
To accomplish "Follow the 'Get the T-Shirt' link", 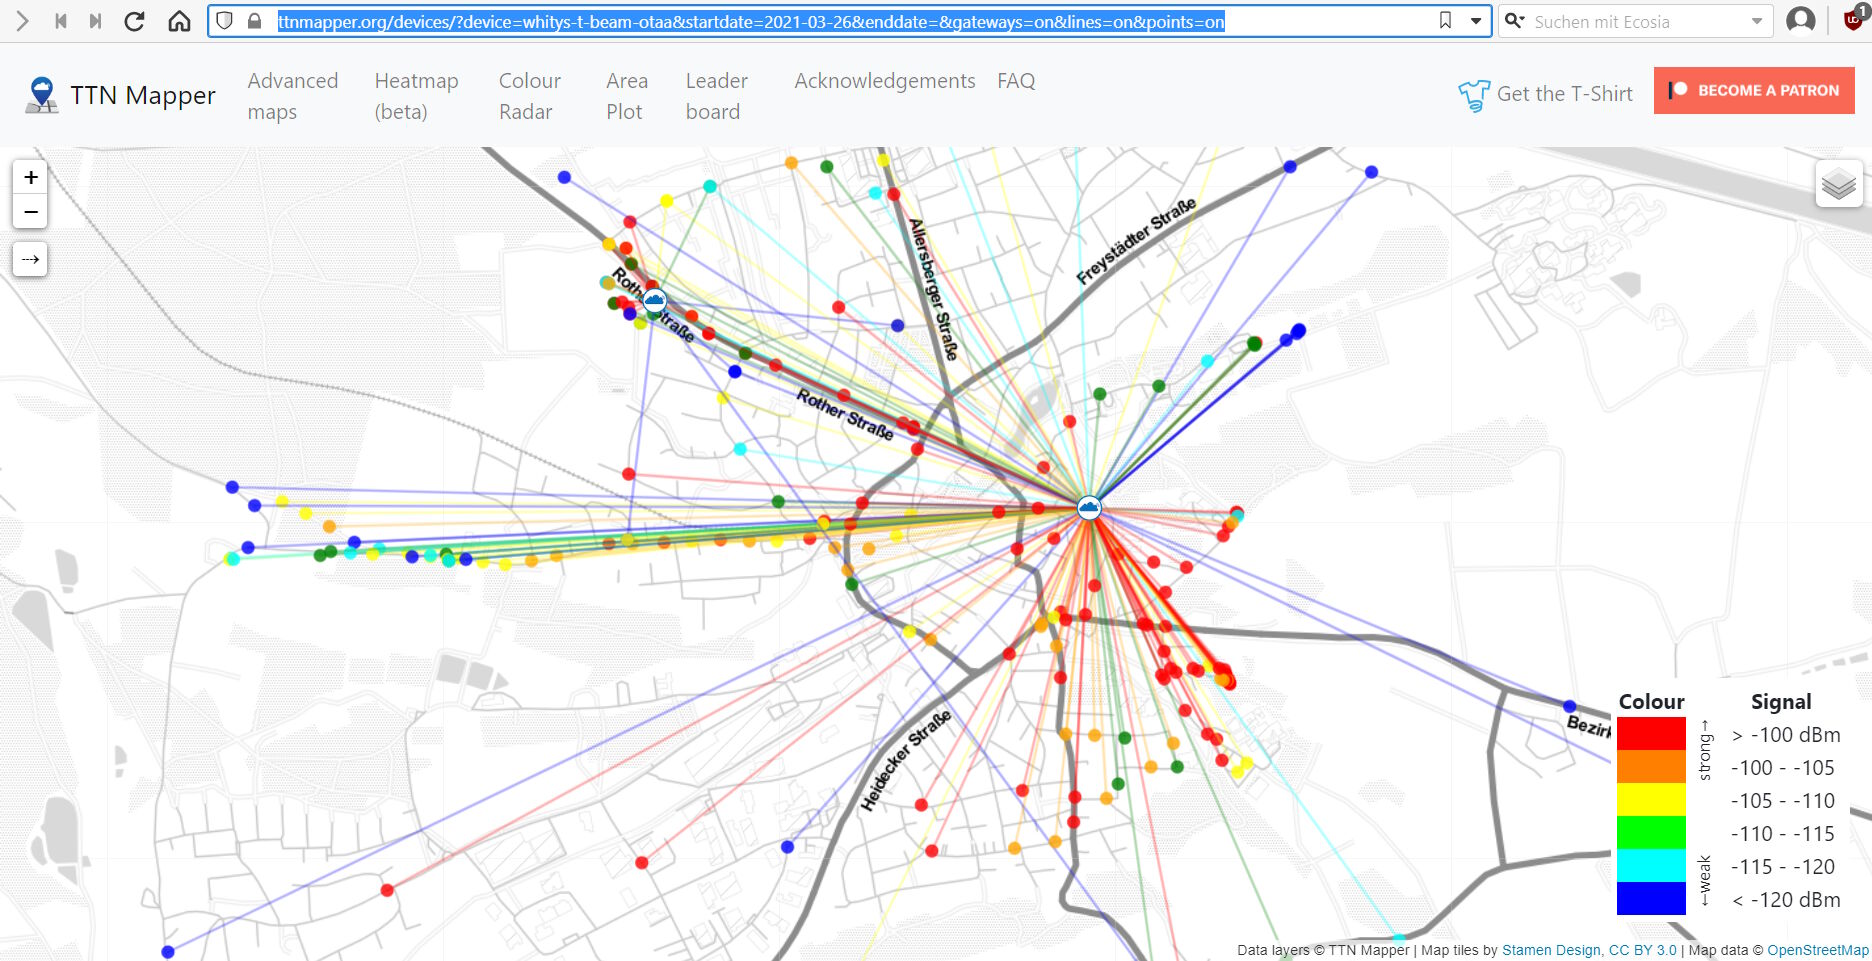I will [1564, 94].
